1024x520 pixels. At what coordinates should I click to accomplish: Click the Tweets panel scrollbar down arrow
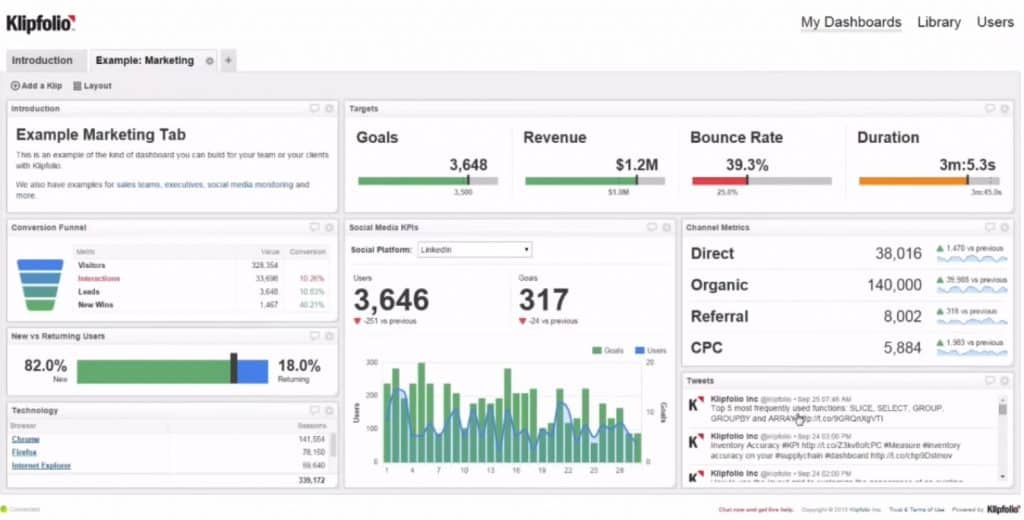tap(1004, 480)
